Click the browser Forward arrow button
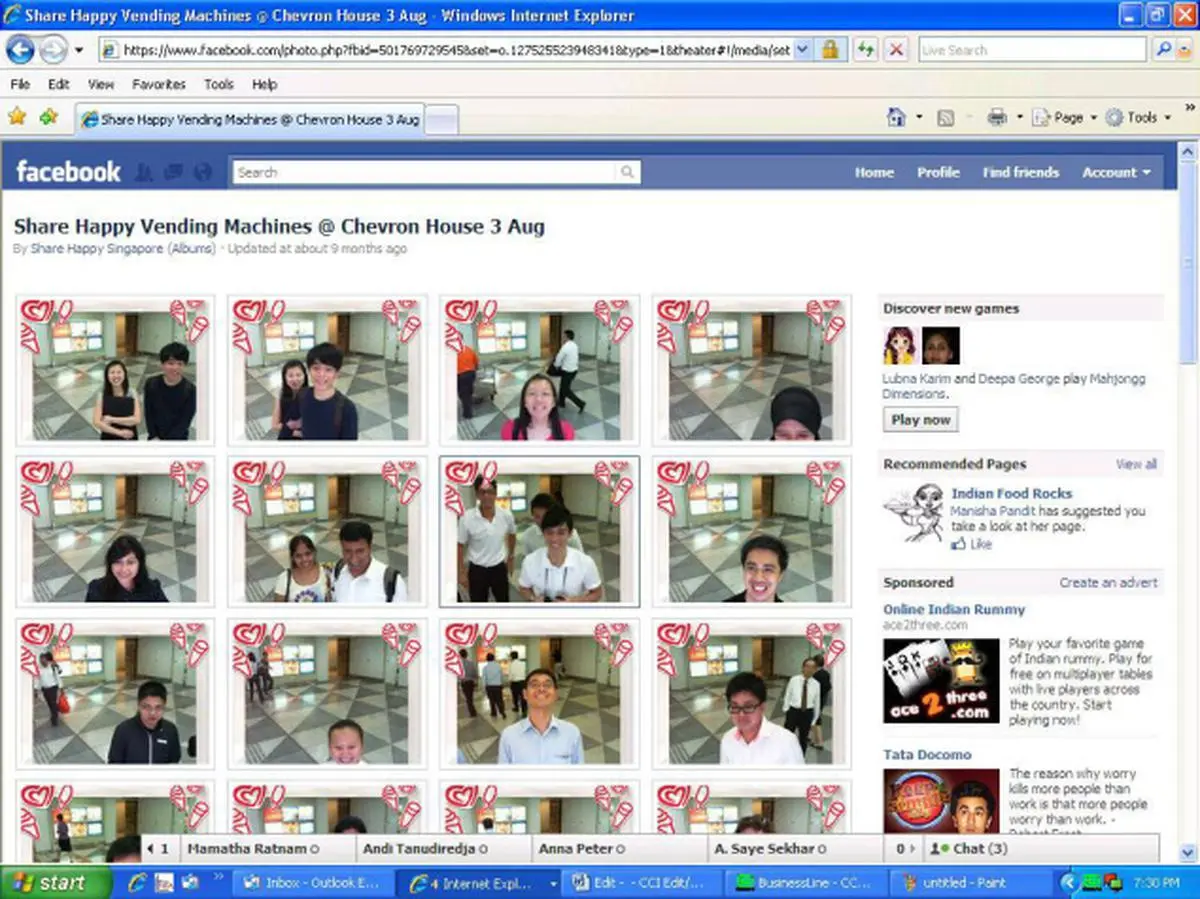The height and width of the screenshot is (899, 1200). [x=52, y=49]
